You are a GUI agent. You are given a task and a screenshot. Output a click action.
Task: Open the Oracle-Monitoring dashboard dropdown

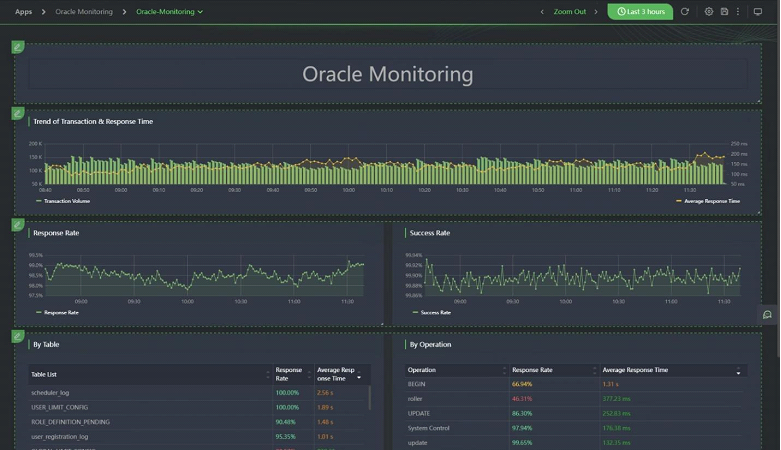(169, 12)
